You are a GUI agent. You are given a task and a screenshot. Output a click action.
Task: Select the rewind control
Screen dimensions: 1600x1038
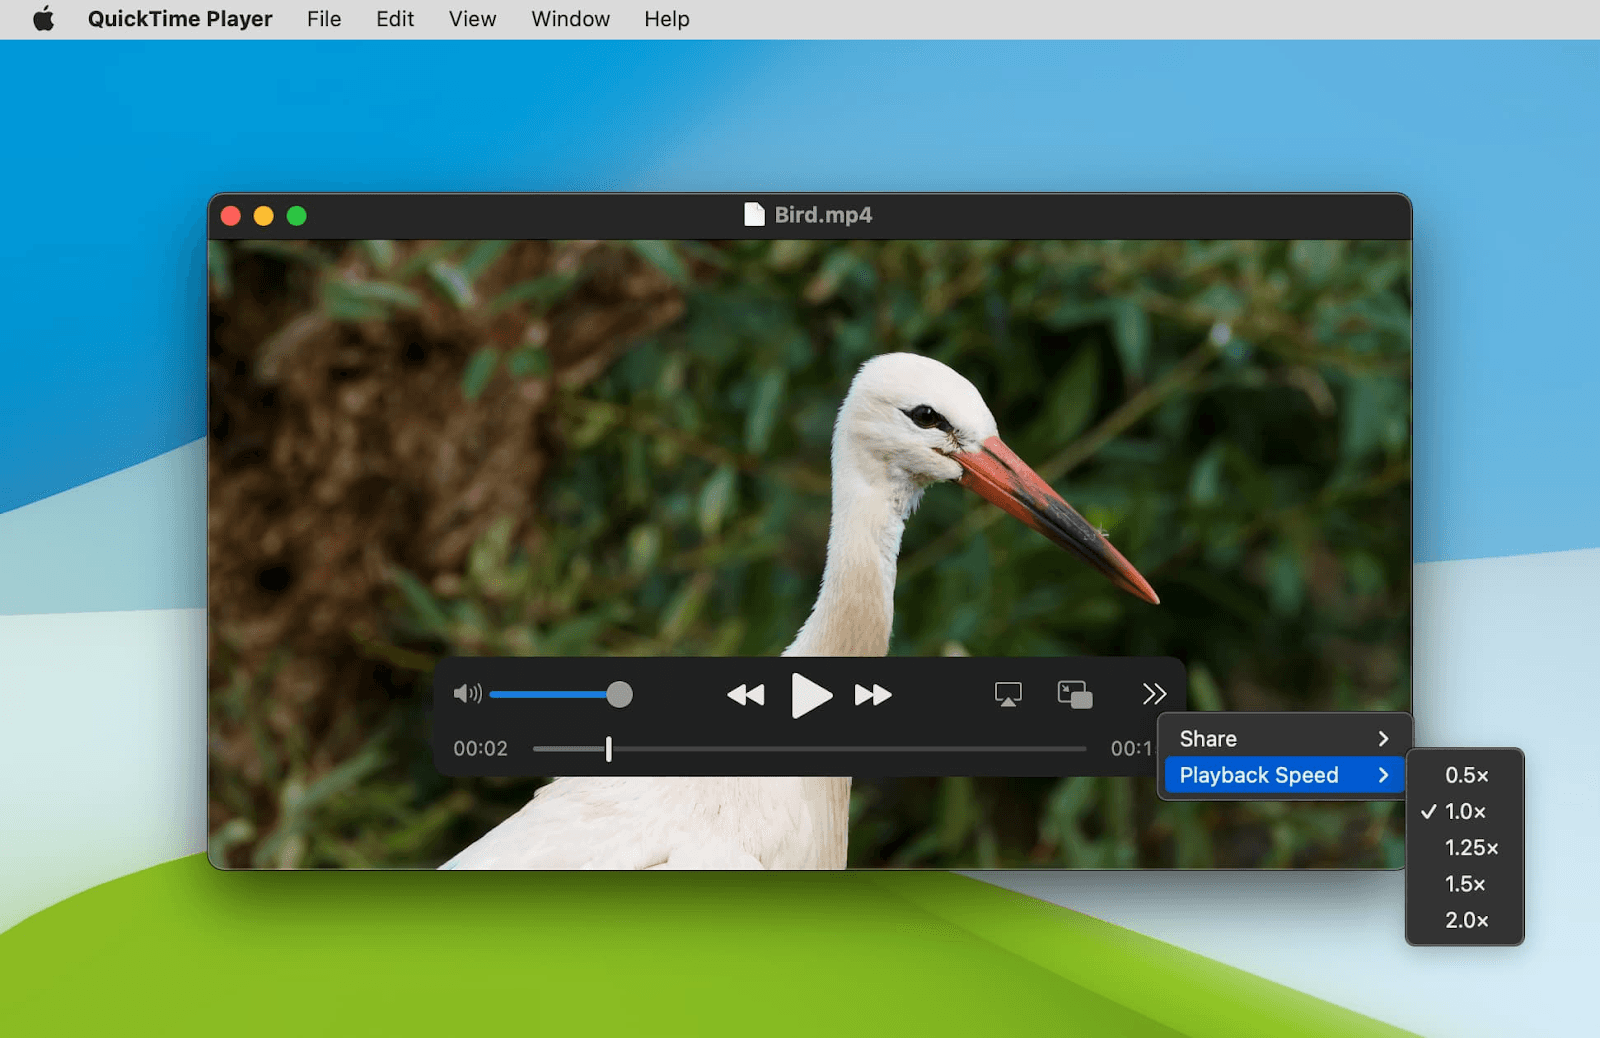[747, 694]
